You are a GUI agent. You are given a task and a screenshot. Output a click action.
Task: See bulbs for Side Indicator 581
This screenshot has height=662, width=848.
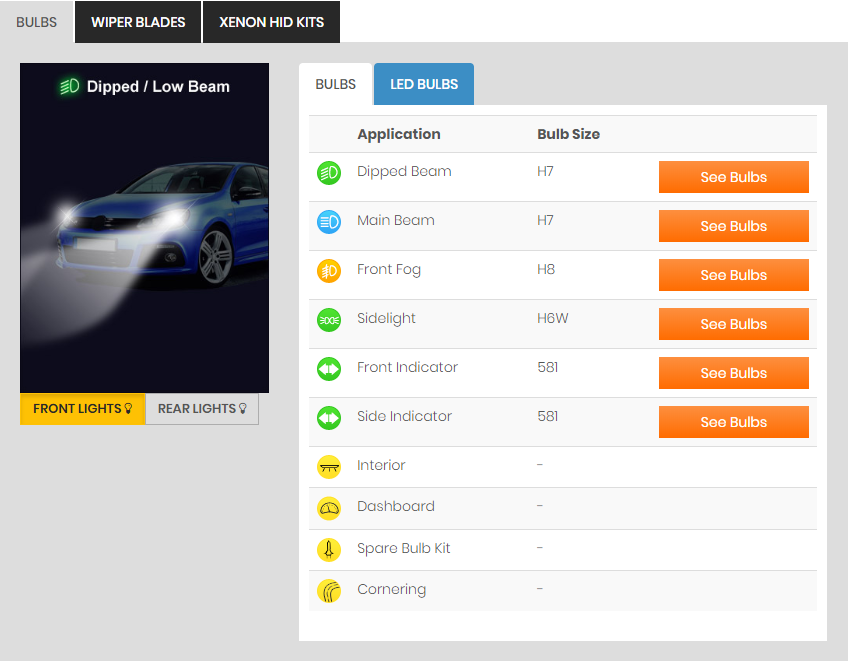[x=733, y=422]
